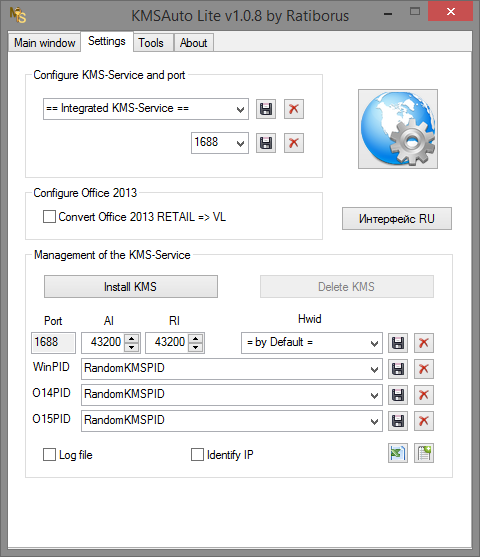Delete the O14PID saved value
This screenshot has width=480, height=557.
424,395
